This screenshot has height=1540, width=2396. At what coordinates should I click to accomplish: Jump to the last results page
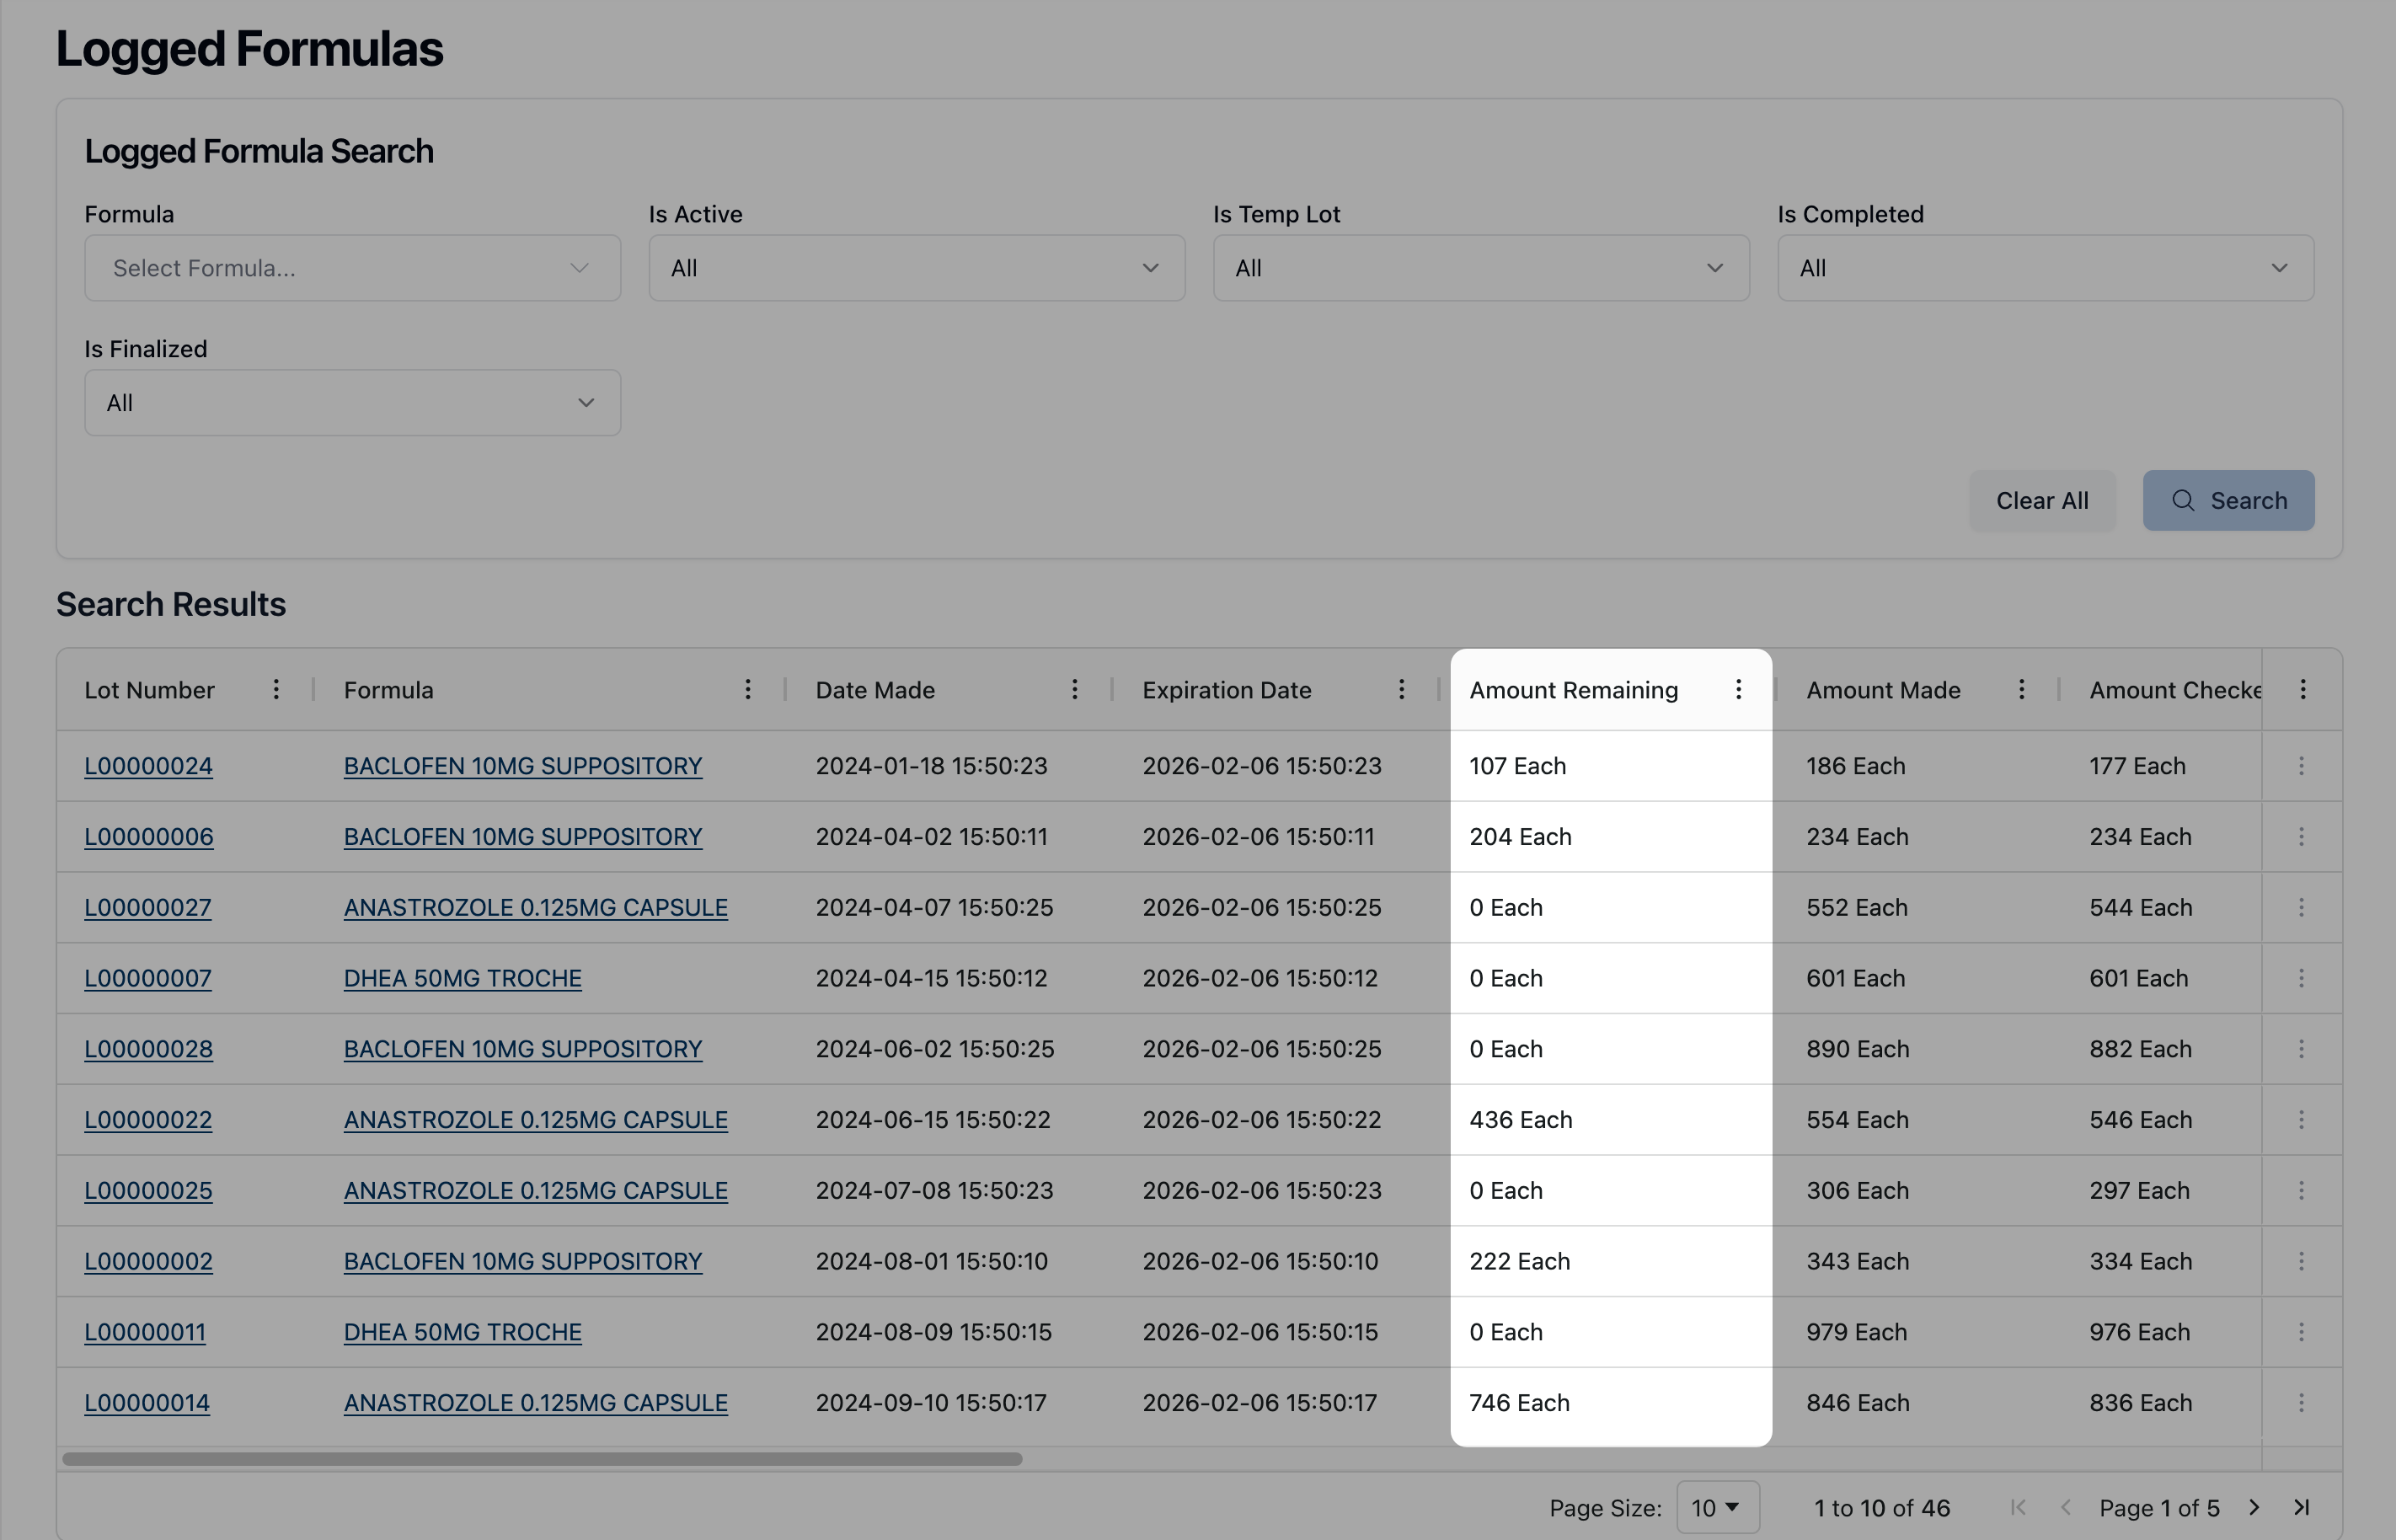[2301, 1507]
